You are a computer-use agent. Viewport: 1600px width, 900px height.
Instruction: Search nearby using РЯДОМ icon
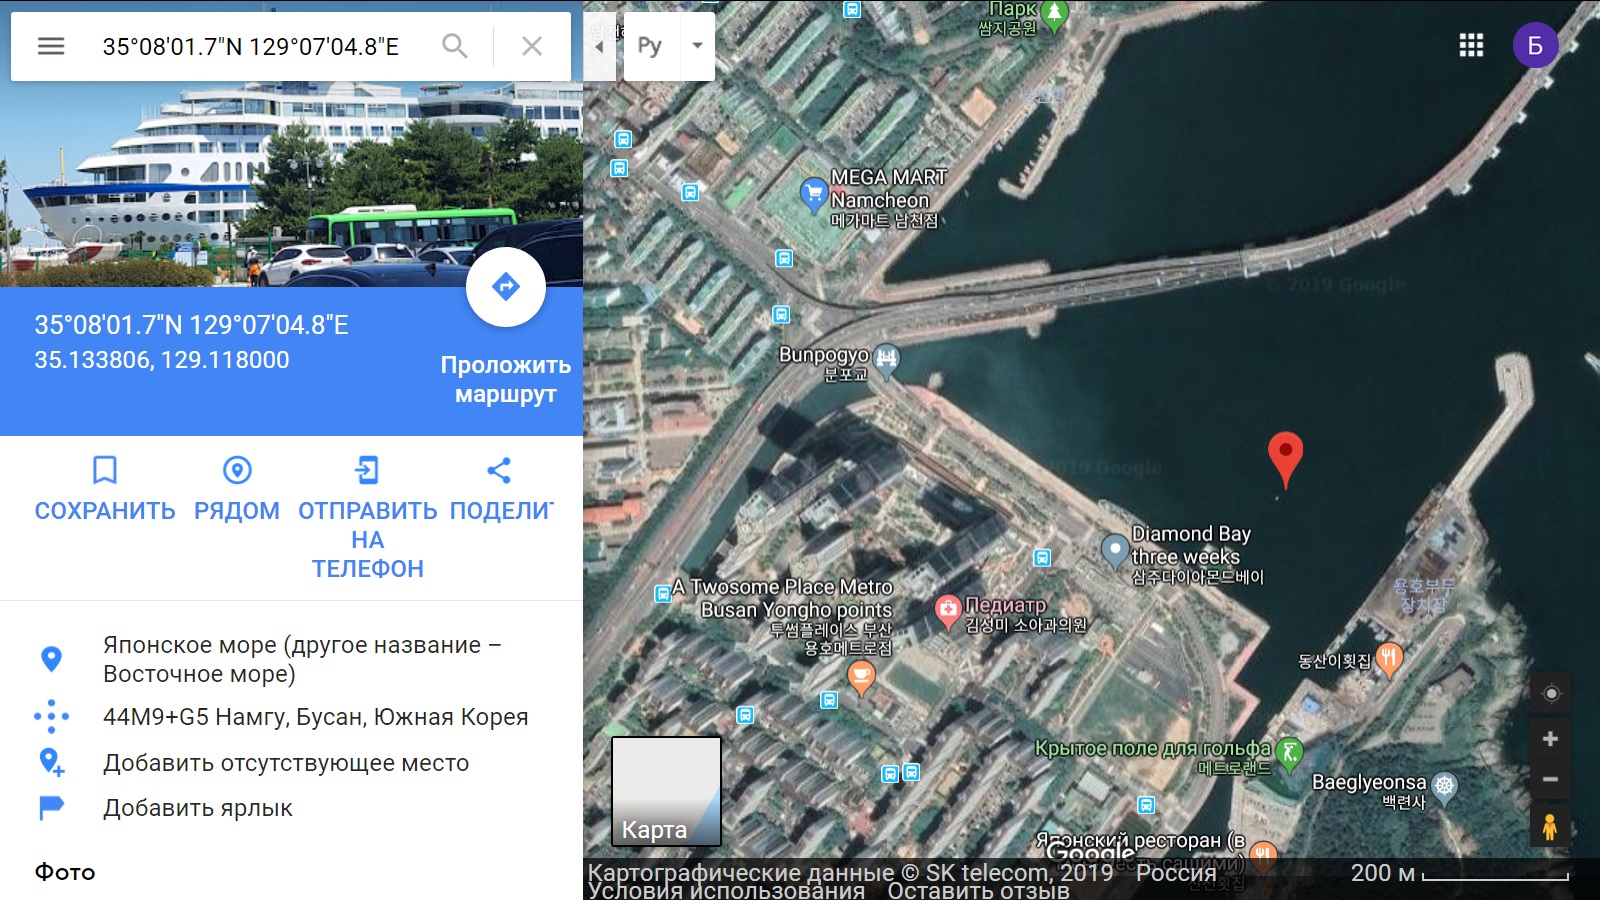tap(237, 470)
